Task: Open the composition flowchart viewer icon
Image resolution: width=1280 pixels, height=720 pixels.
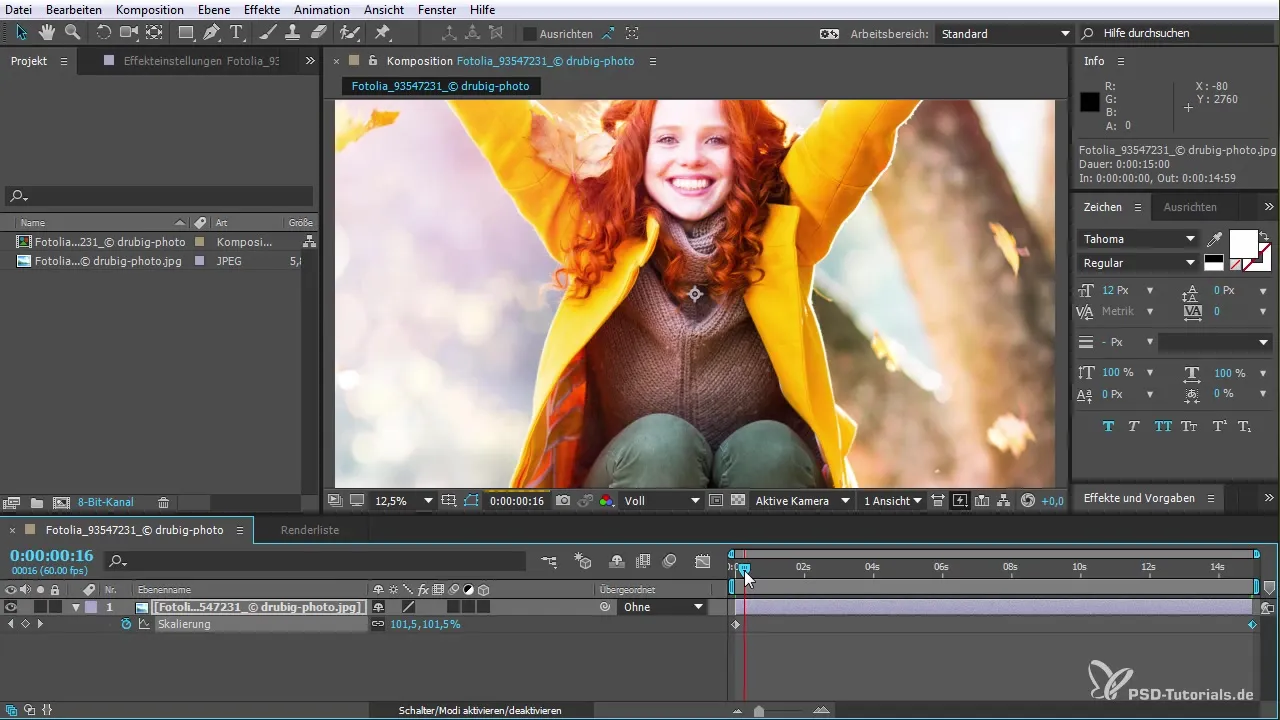Action: pyautogui.click(x=1003, y=501)
